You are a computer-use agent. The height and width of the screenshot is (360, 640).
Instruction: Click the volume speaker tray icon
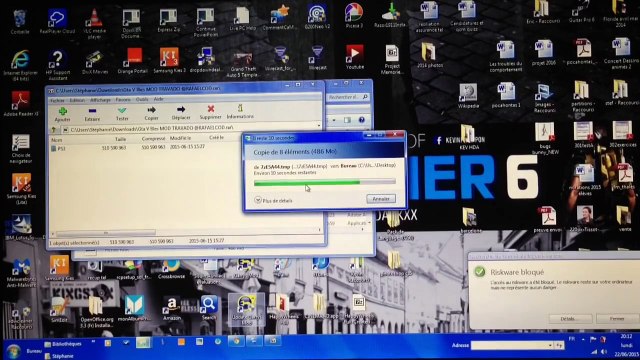(x=604, y=351)
